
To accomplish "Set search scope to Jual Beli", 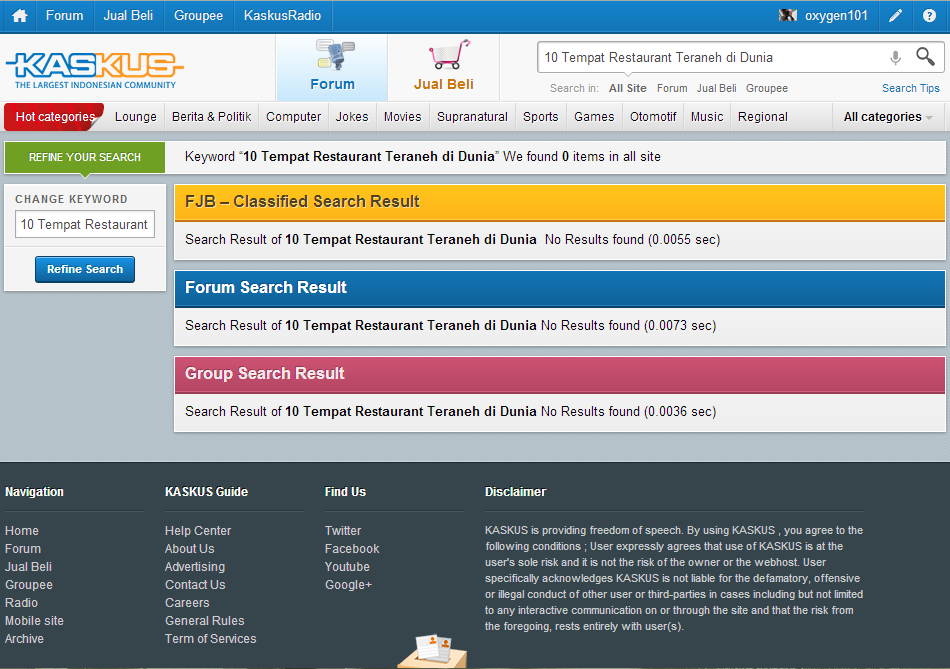I will [x=717, y=88].
